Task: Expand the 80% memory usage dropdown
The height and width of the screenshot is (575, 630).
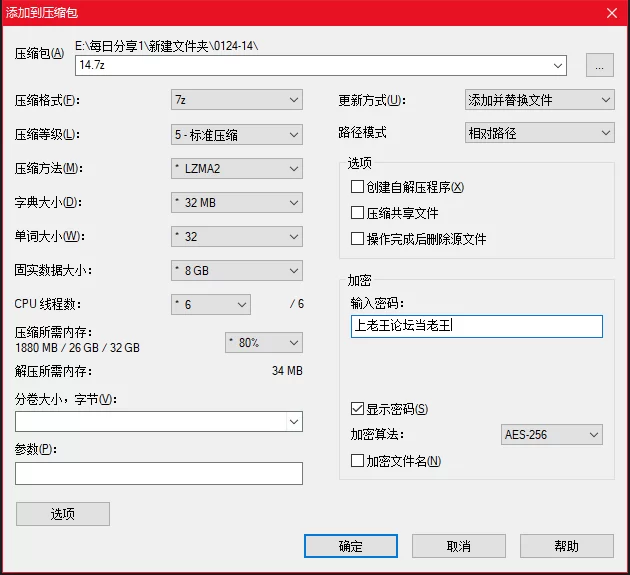Action: tap(264, 342)
